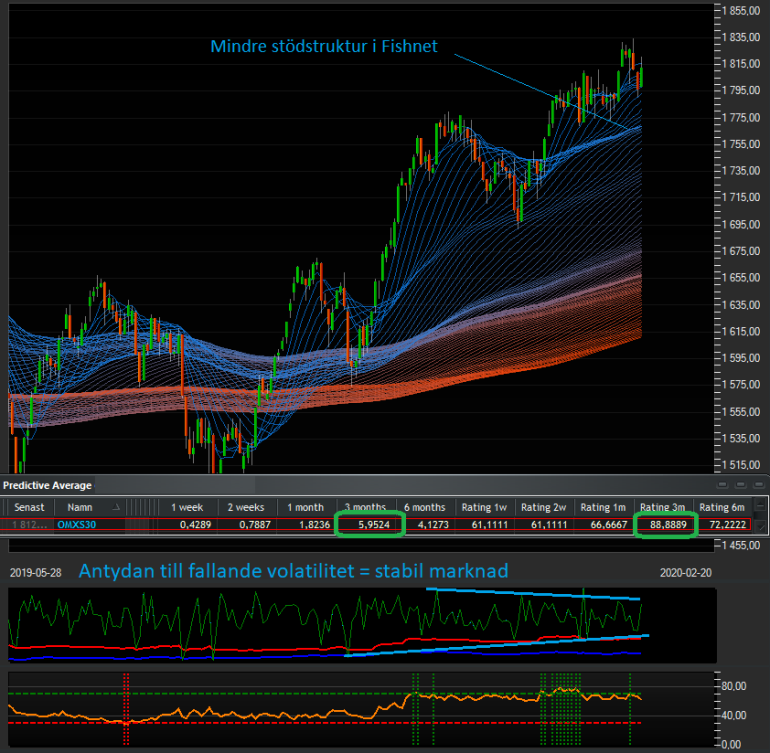The height and width of the screenshot is (753, 770).
Task: Select the 4,1273 six-months value
Action: [433, 525]
